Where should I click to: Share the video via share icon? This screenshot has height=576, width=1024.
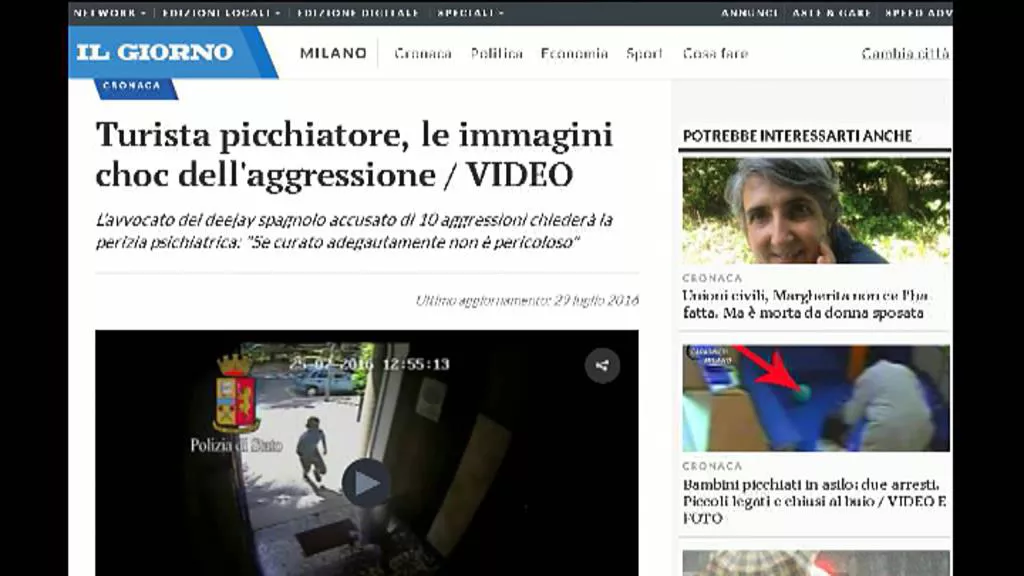[602, 366]
